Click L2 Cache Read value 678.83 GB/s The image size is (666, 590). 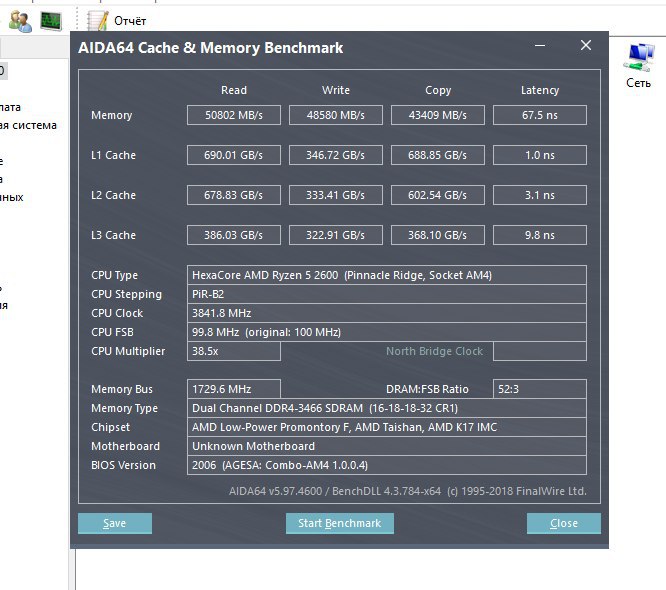tap(234, 195)
